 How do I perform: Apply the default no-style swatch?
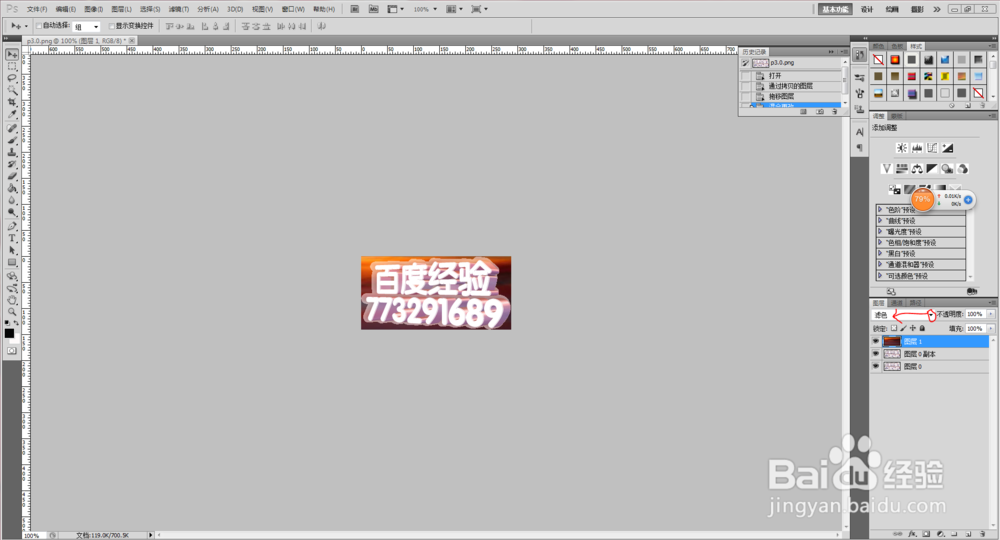(x=879, y=59)
